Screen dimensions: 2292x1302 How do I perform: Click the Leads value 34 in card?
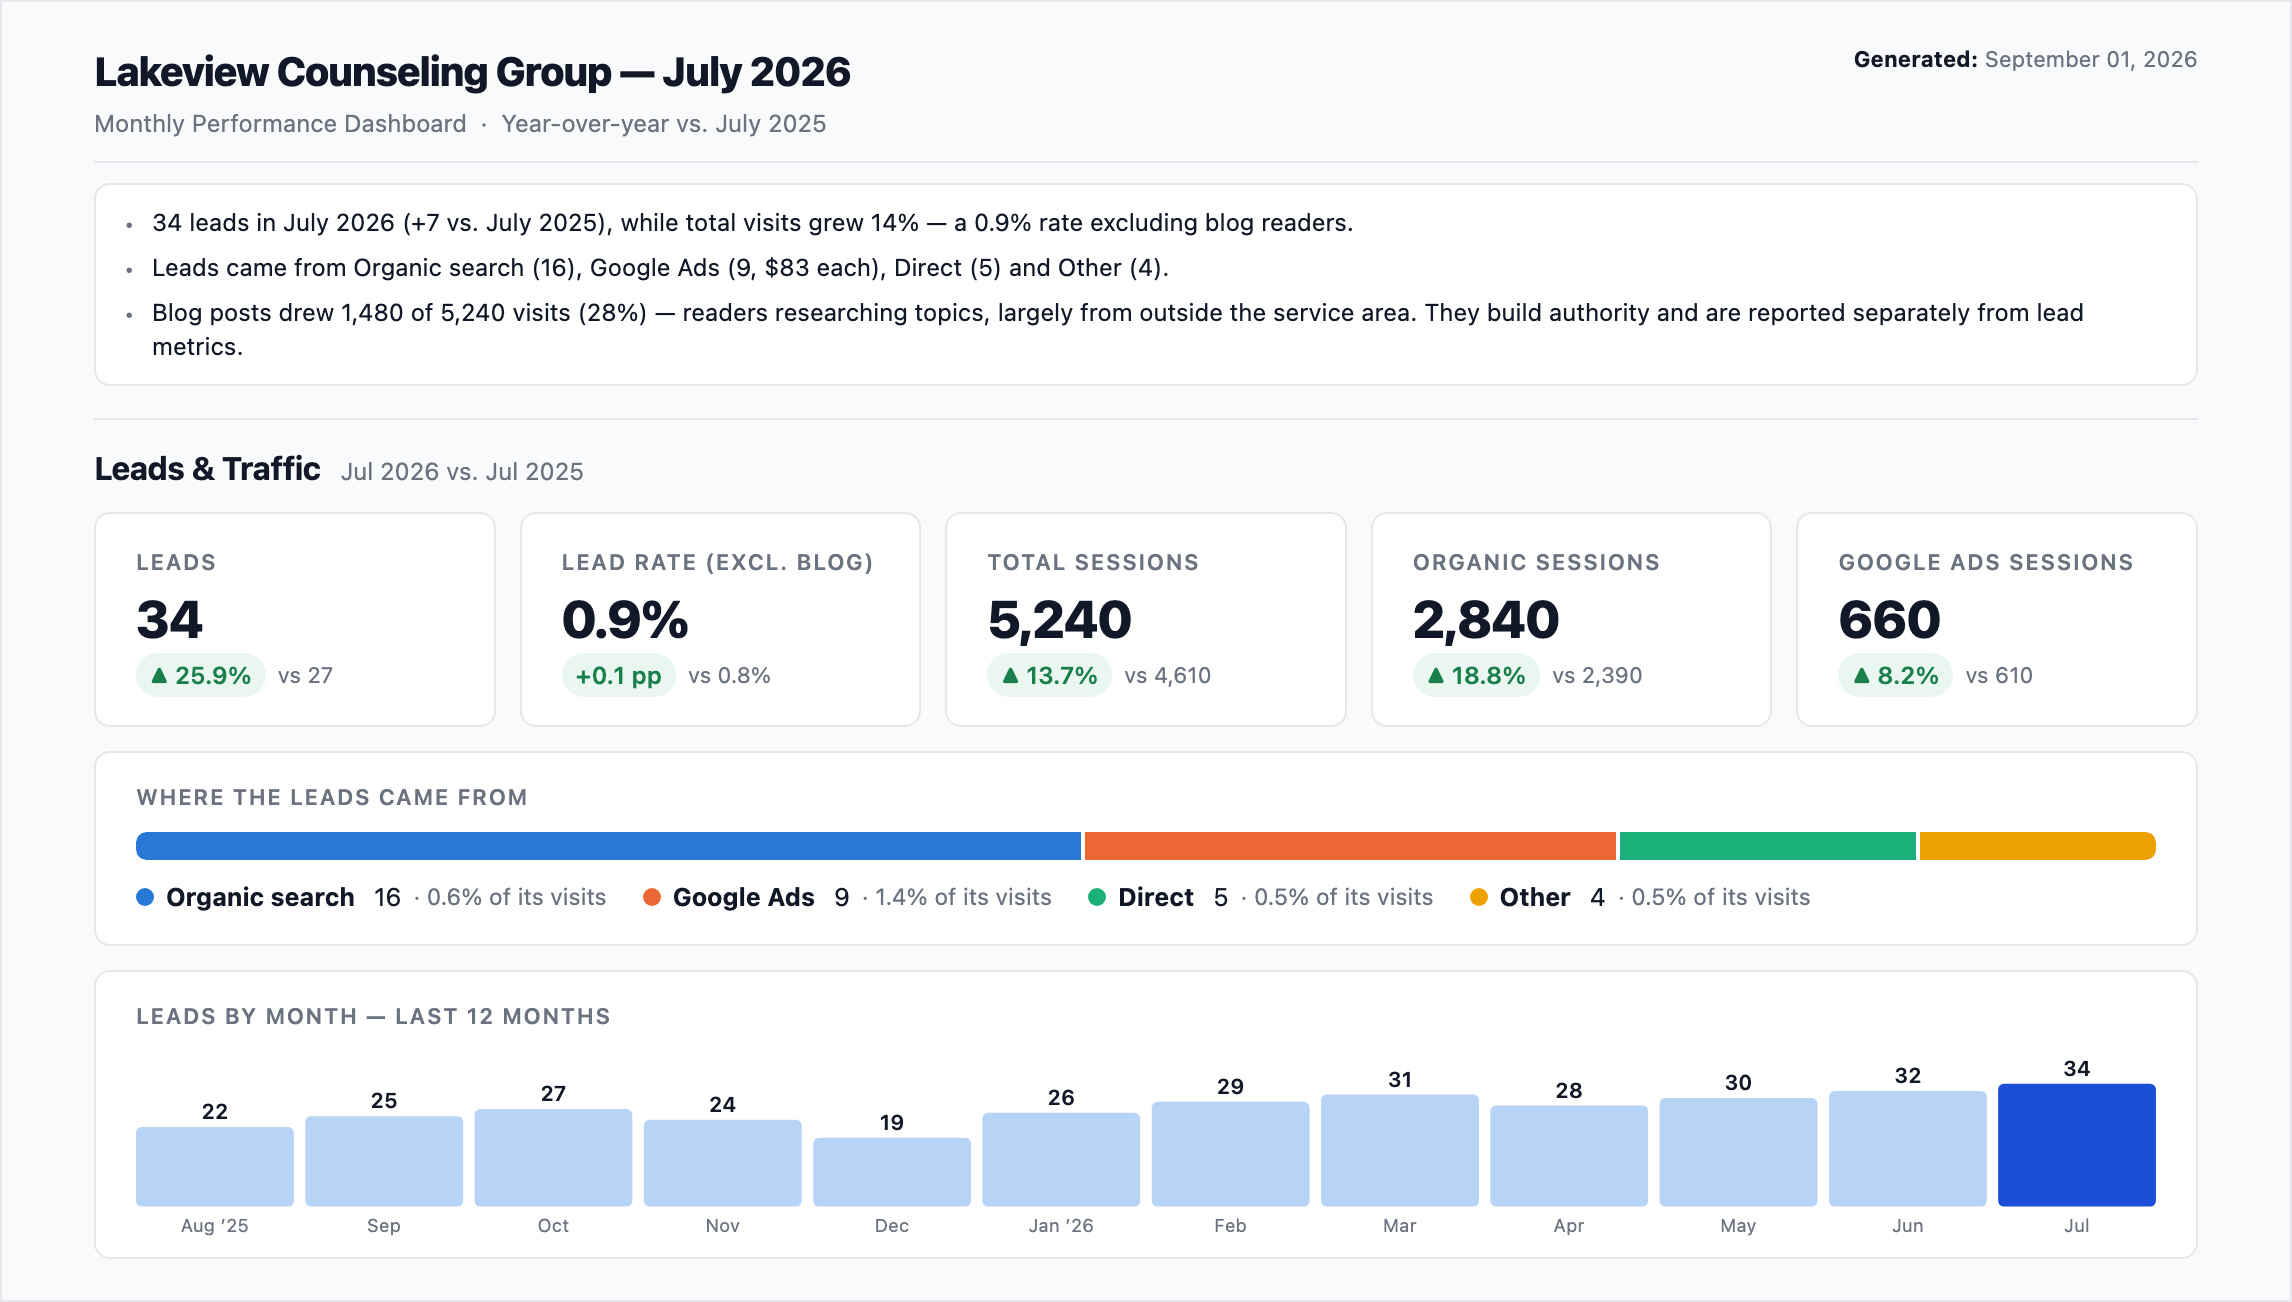click(170, 619)
